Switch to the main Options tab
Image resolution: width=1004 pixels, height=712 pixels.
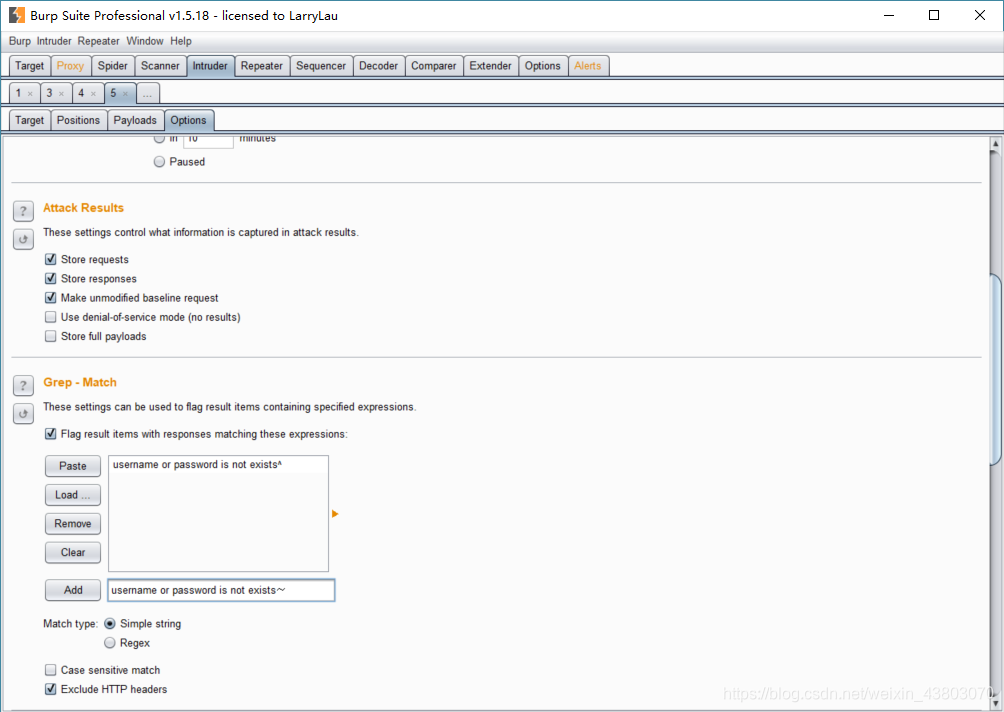(x=543, y=66)
